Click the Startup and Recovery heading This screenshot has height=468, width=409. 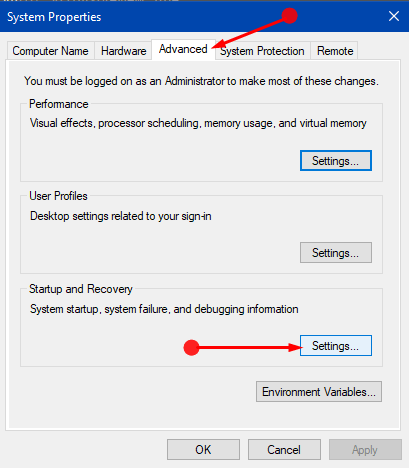pyautogui.click(x=81, y=289)
